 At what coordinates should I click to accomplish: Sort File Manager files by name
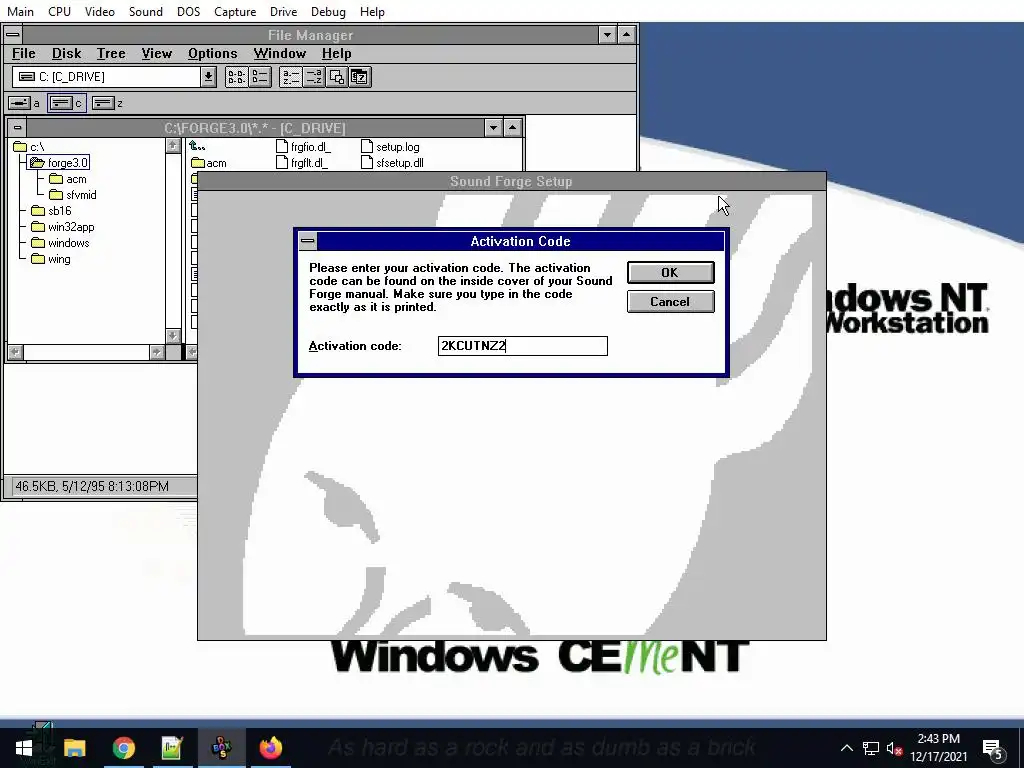291,77
